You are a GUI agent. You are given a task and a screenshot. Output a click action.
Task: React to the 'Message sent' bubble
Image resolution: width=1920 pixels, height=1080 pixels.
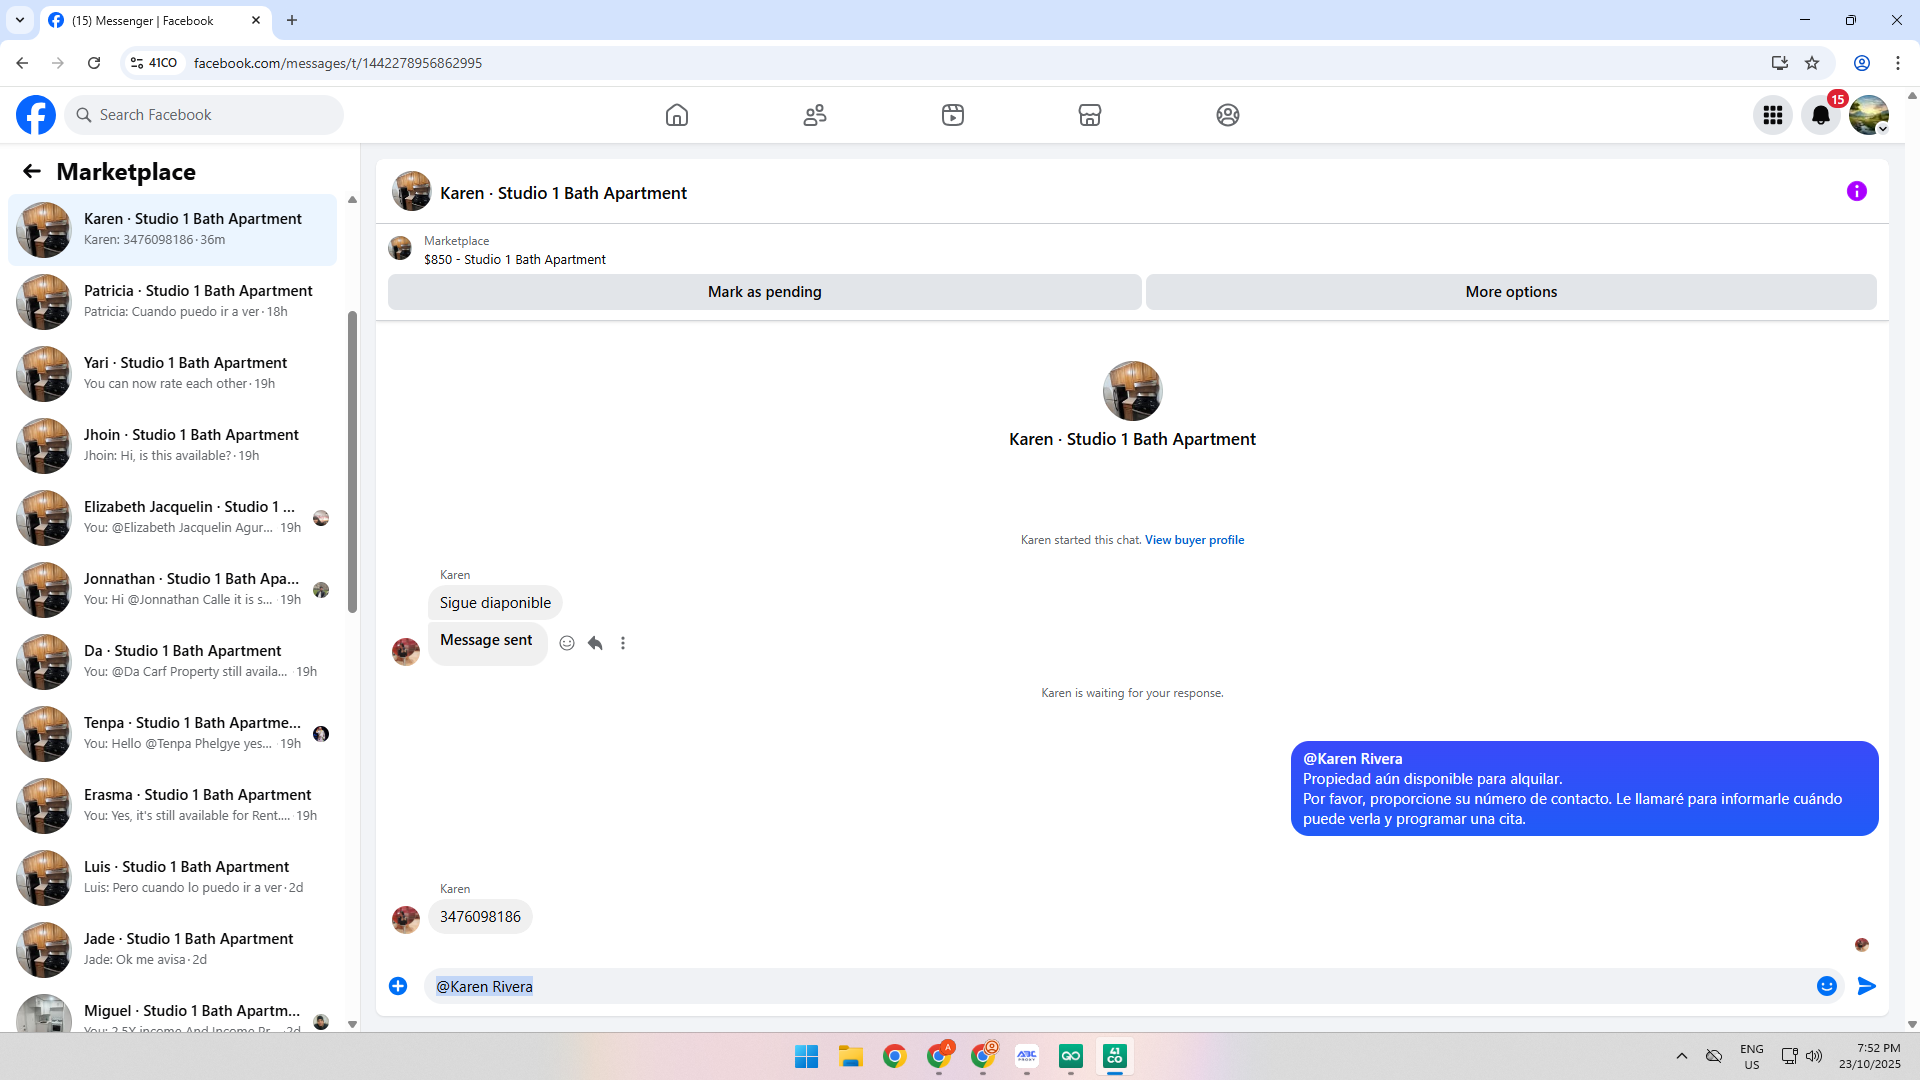pos(567,643)
